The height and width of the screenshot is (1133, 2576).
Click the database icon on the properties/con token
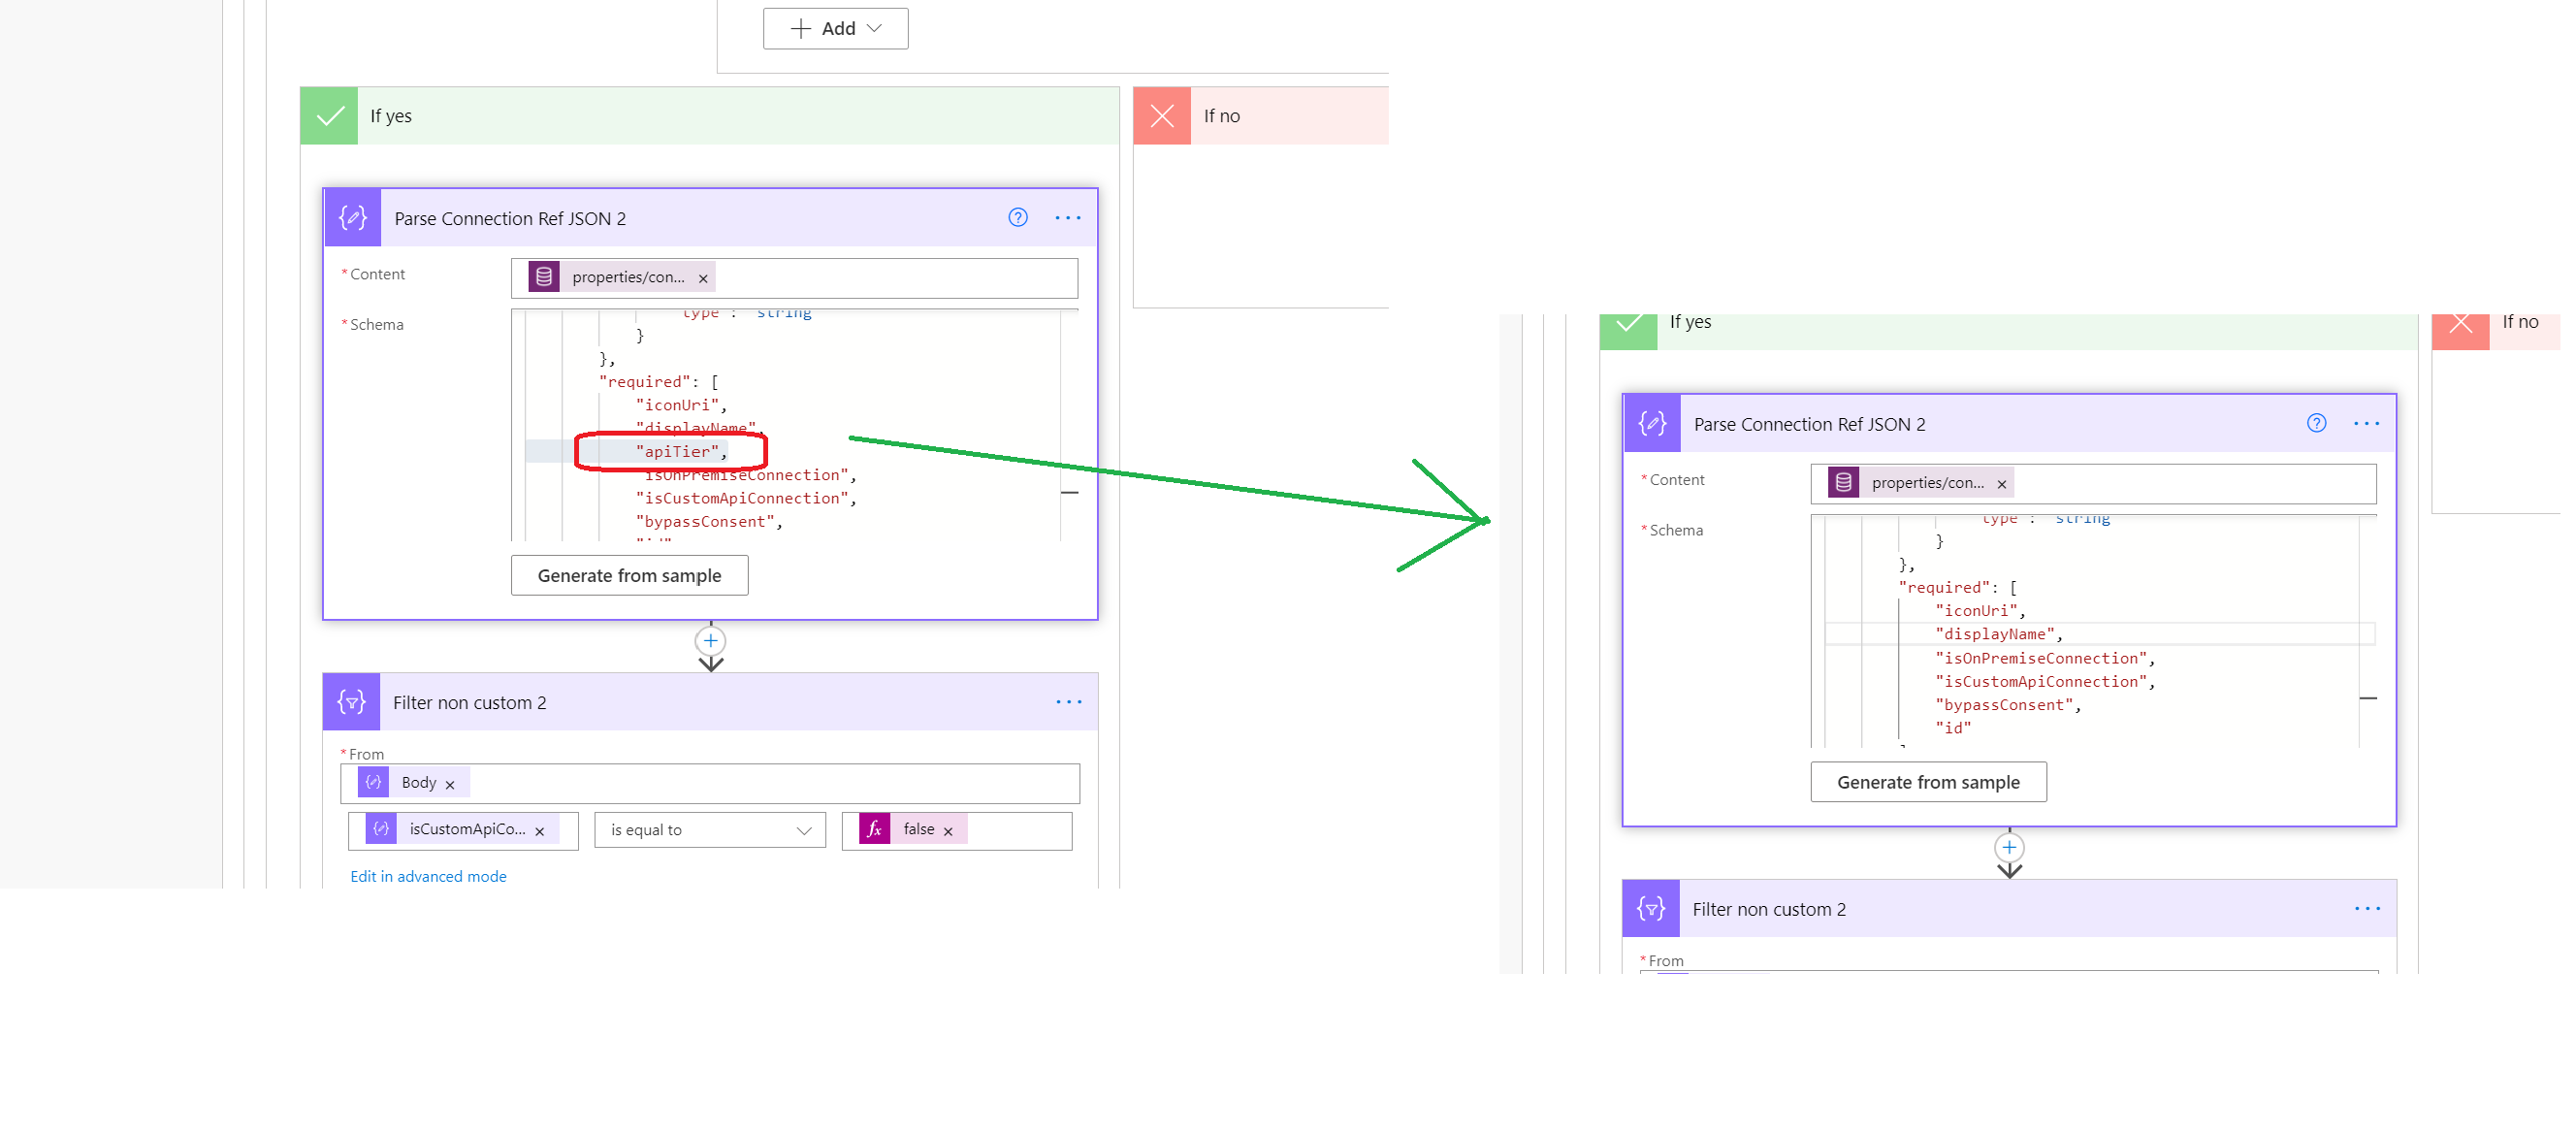coord(543,277)
